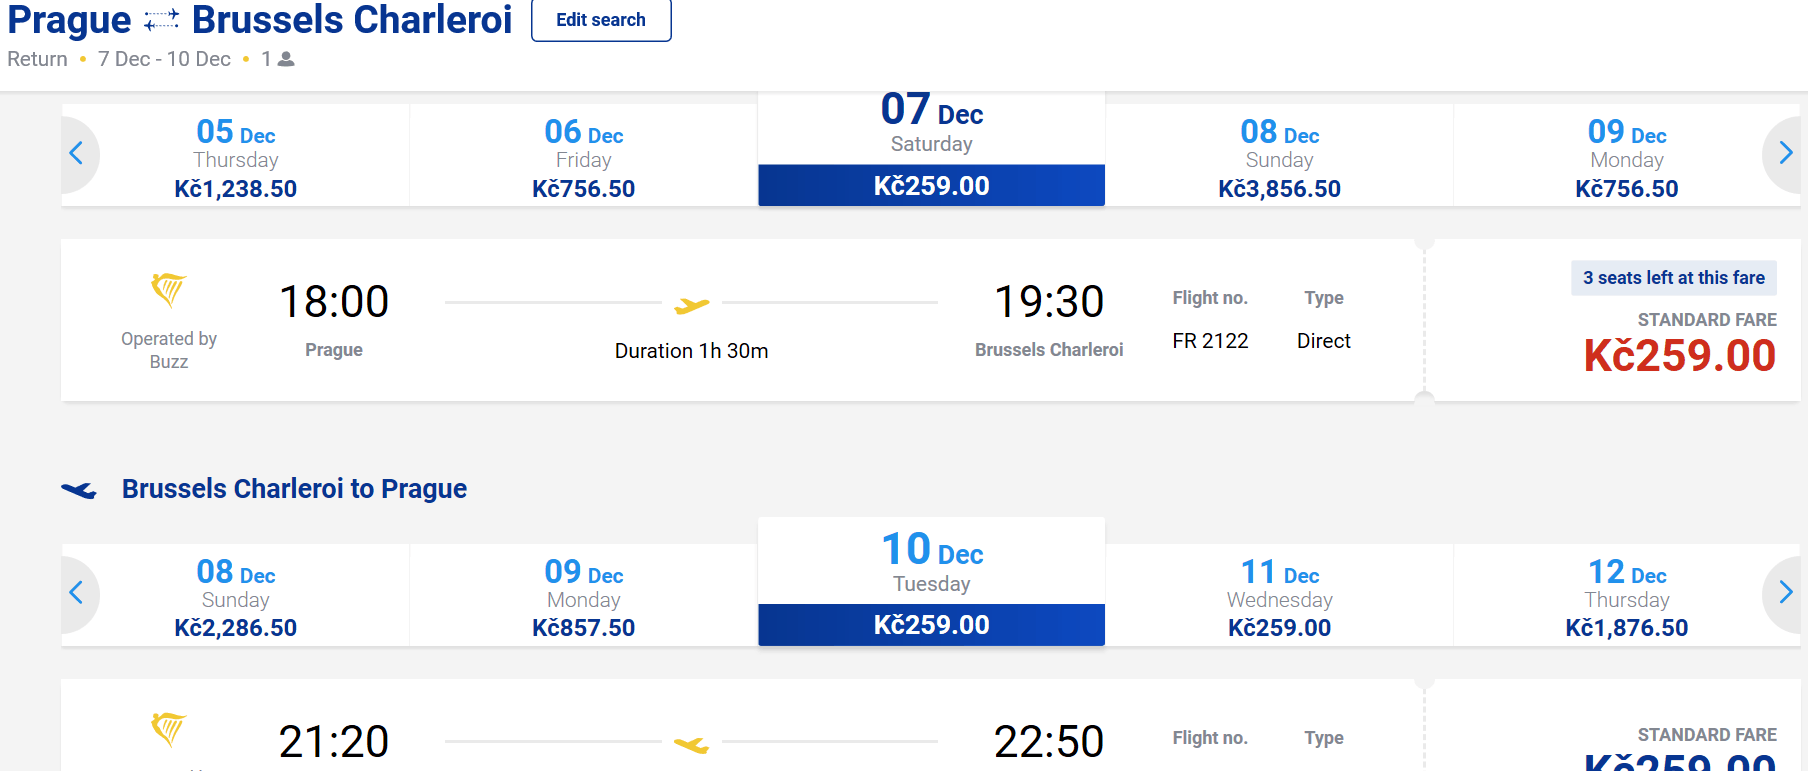Click the Edit search button

pyautogui.click(x=600, y=20)
